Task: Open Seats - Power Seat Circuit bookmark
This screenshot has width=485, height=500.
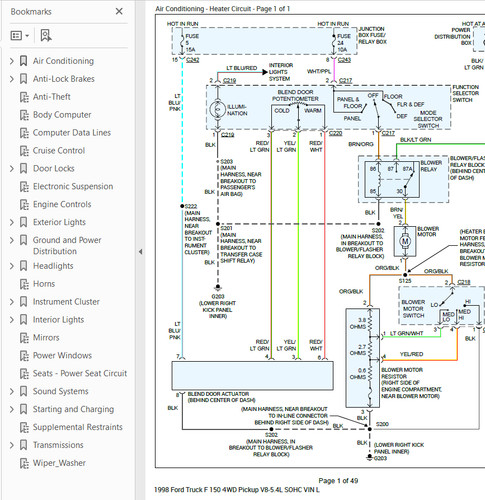Action: (80, 373)
